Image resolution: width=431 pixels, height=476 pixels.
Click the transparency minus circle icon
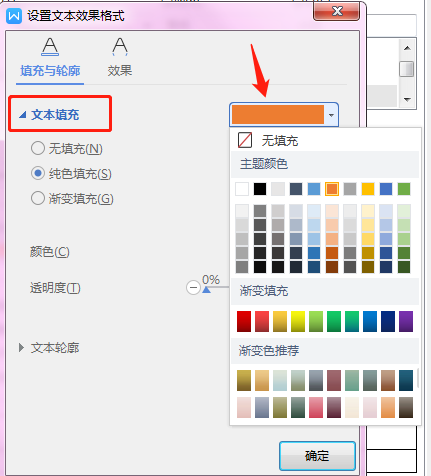coord(193,287)
